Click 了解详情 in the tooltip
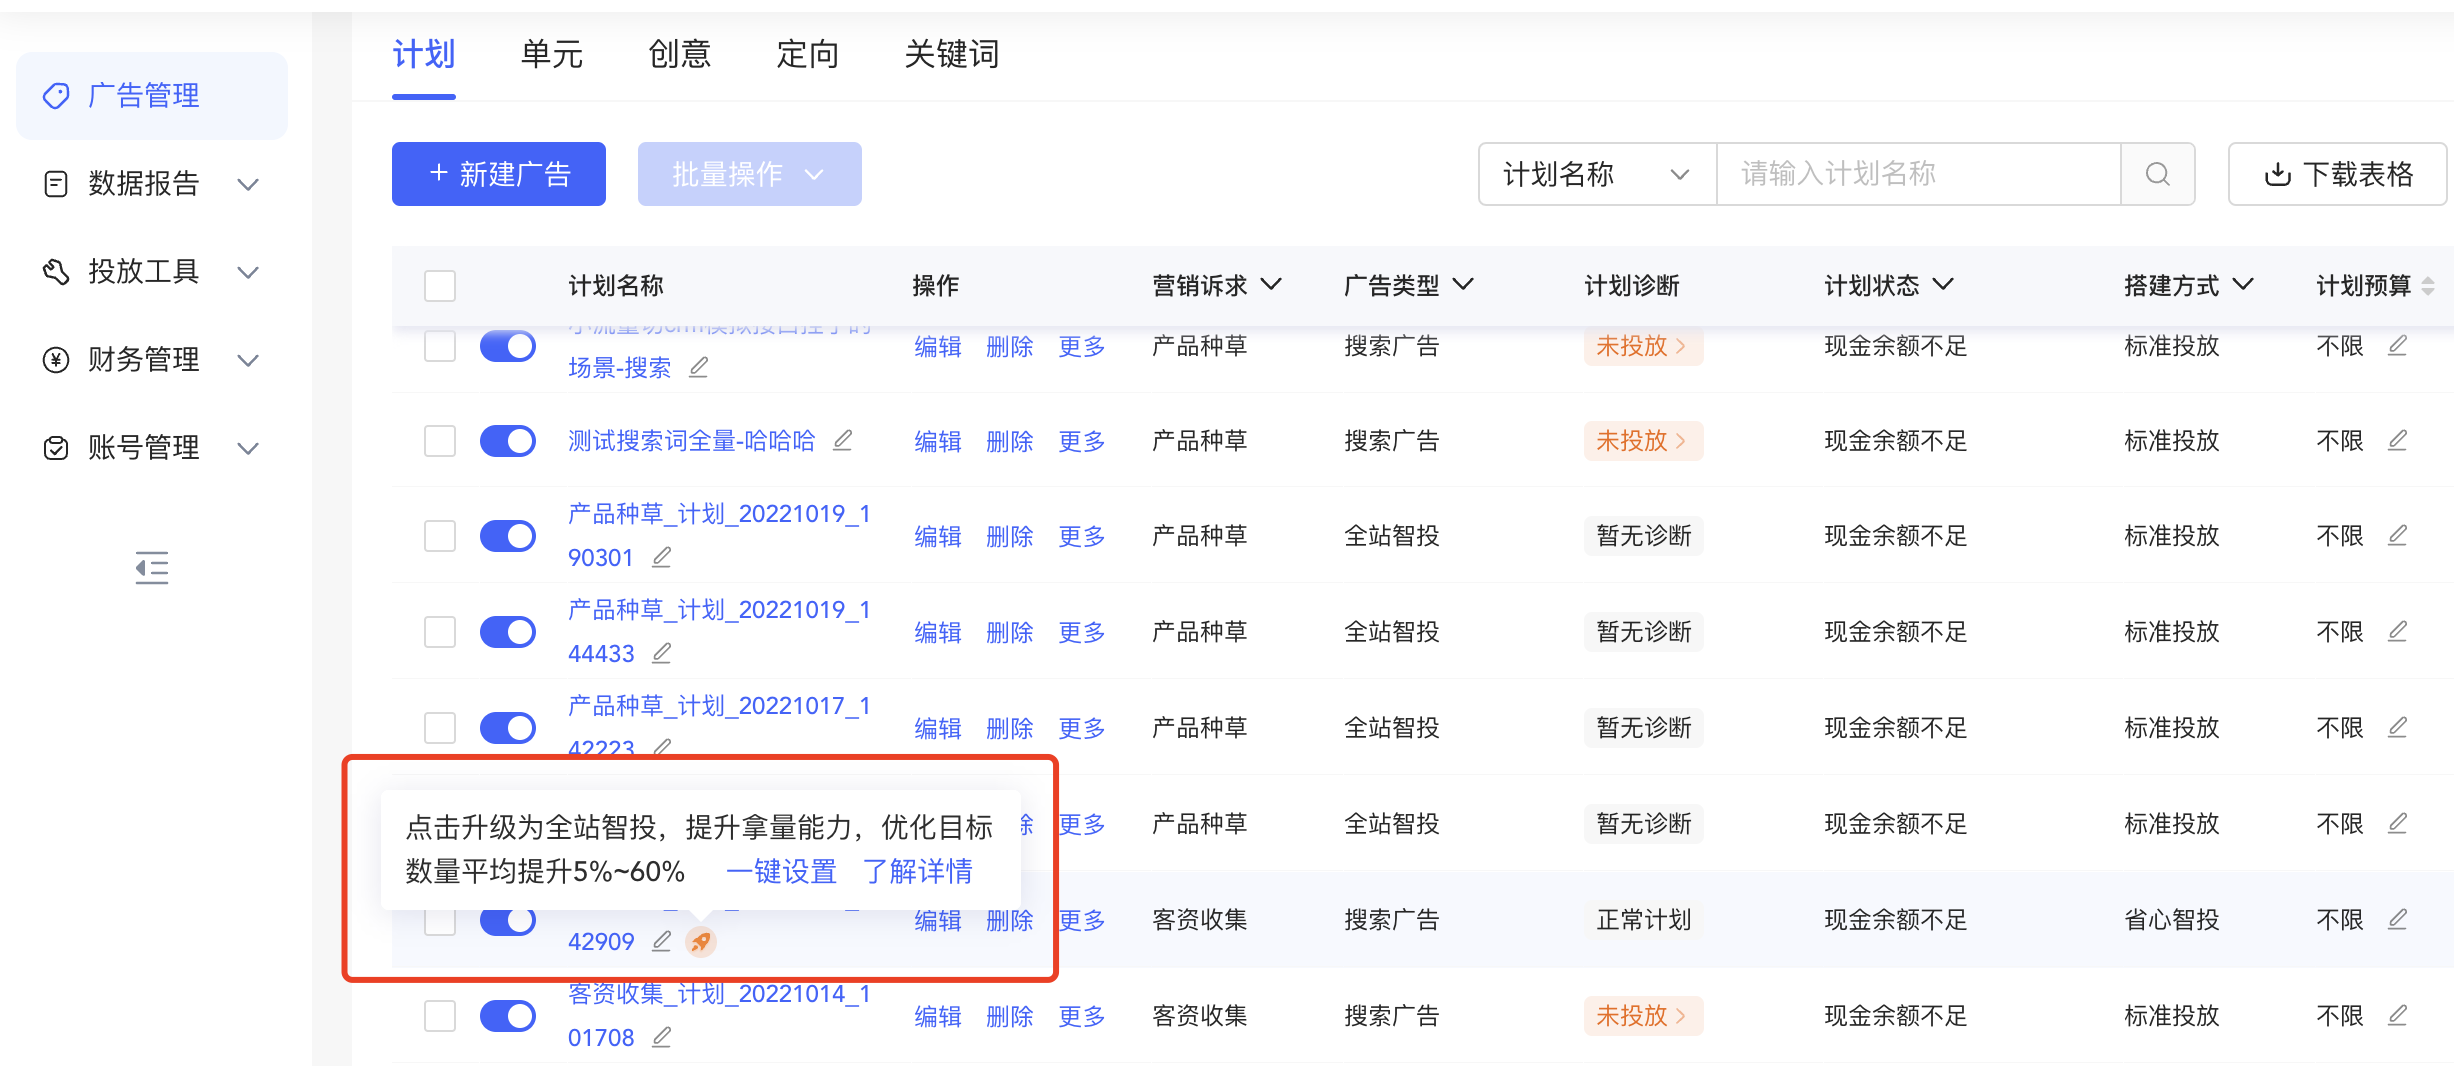Screen dimensions: 2454x1066 (x=918, y=872)
